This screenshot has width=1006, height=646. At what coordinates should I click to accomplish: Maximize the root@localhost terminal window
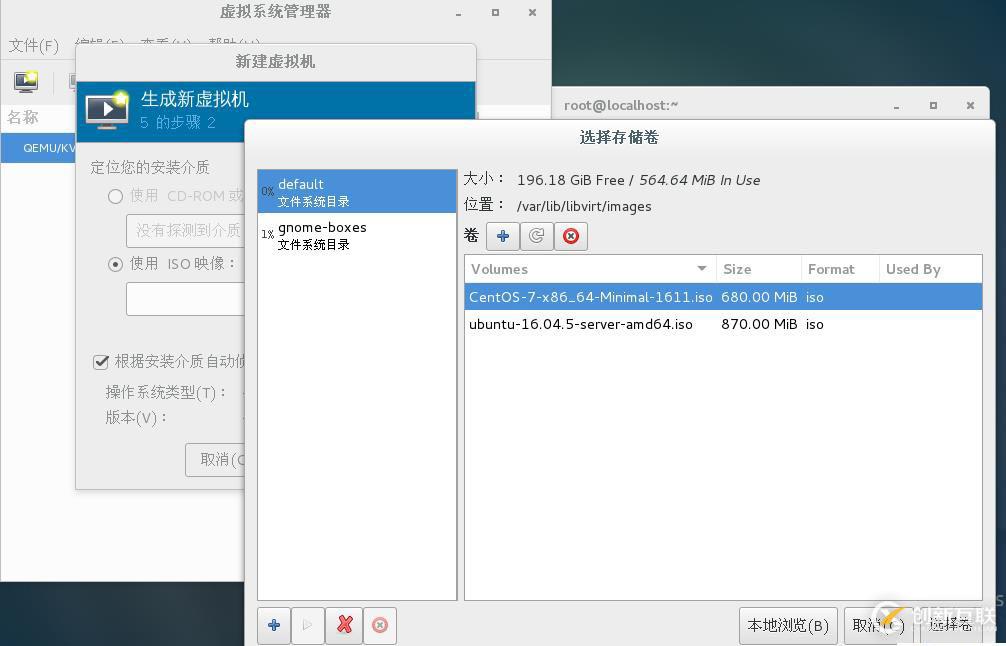(x=933, y=105)
